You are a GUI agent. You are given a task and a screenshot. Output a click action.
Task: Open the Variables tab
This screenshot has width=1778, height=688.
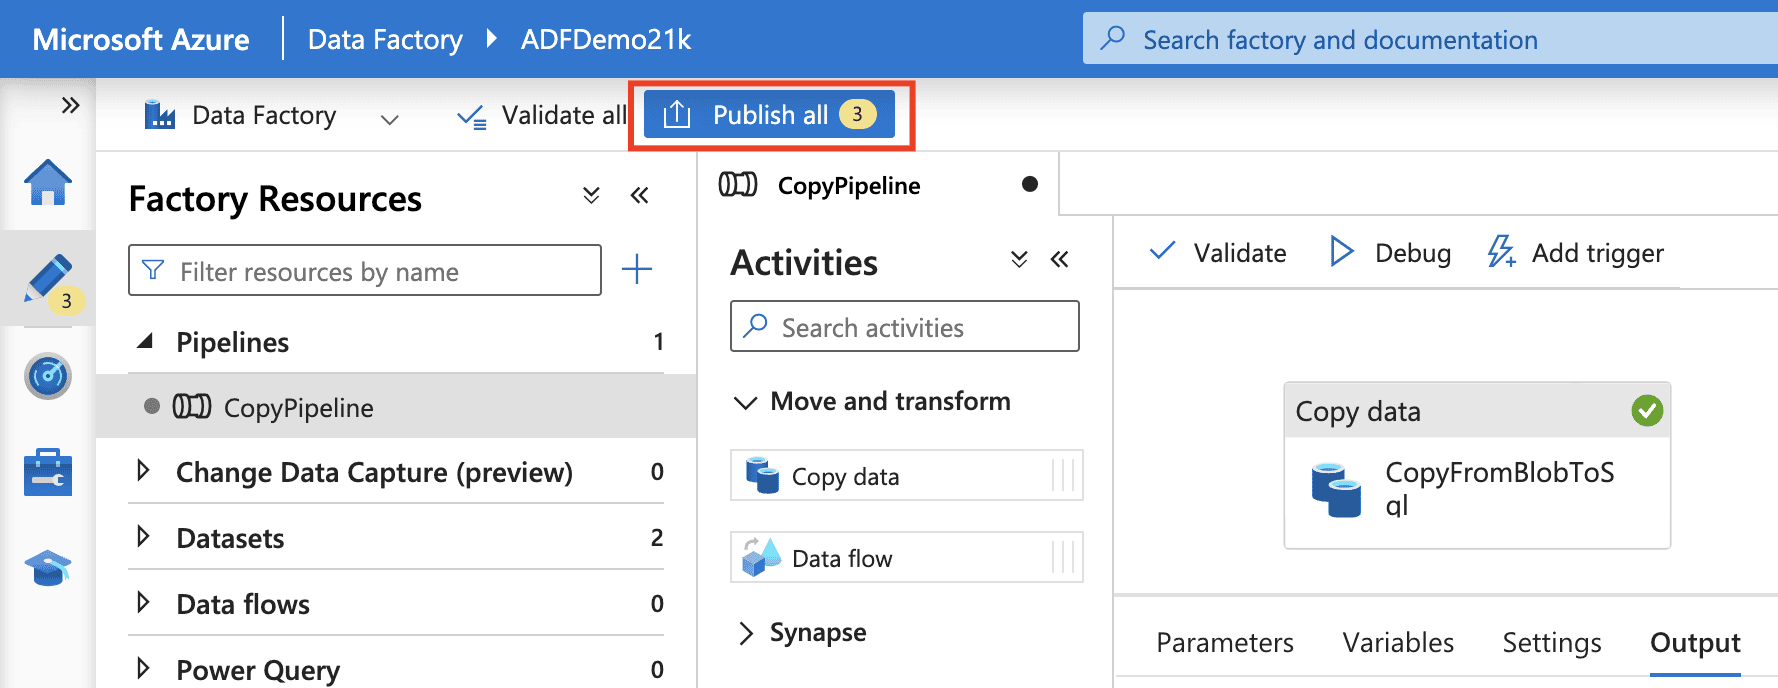(x=1397, y=642)
